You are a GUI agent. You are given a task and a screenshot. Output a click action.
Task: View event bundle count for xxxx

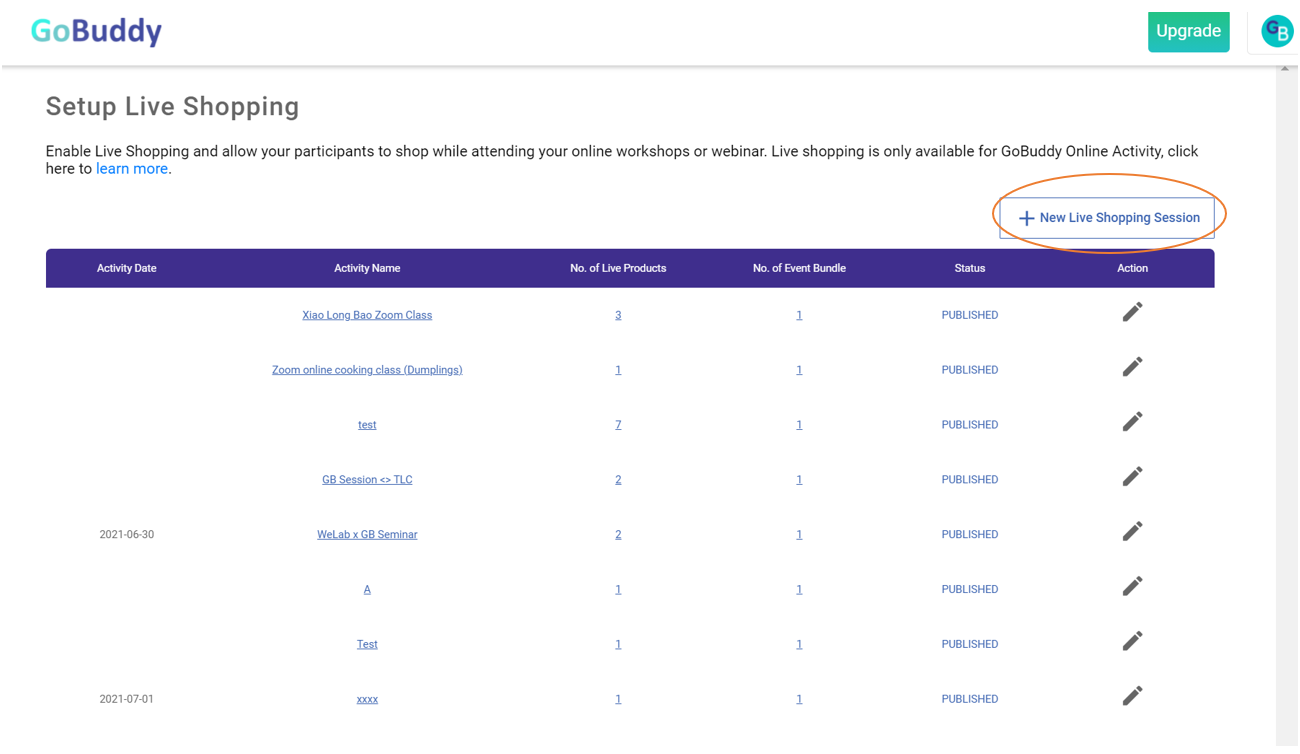pos(799,700)
